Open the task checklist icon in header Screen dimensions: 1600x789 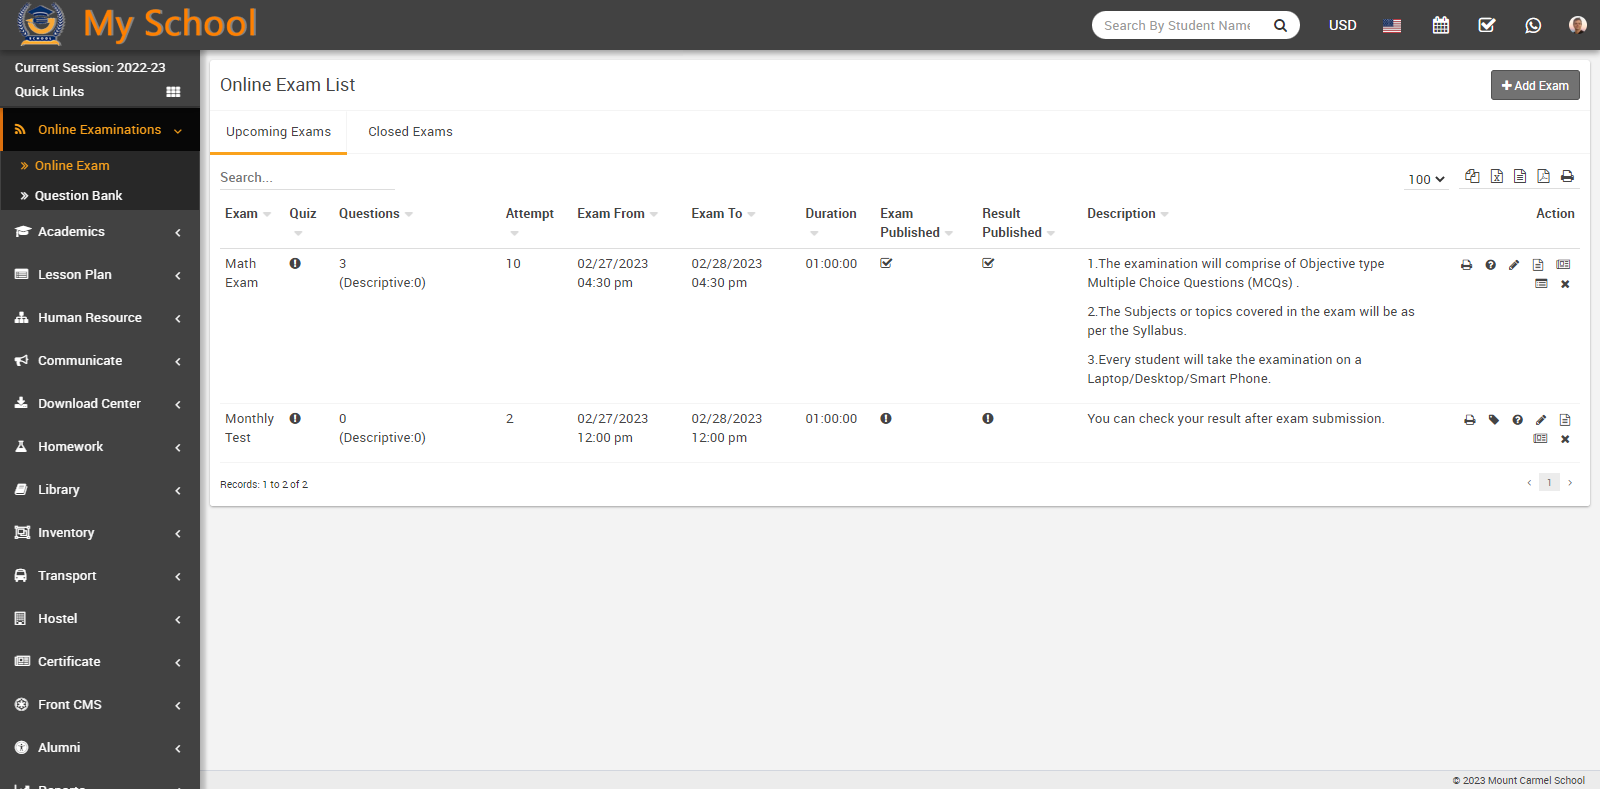click(1487, 25)
